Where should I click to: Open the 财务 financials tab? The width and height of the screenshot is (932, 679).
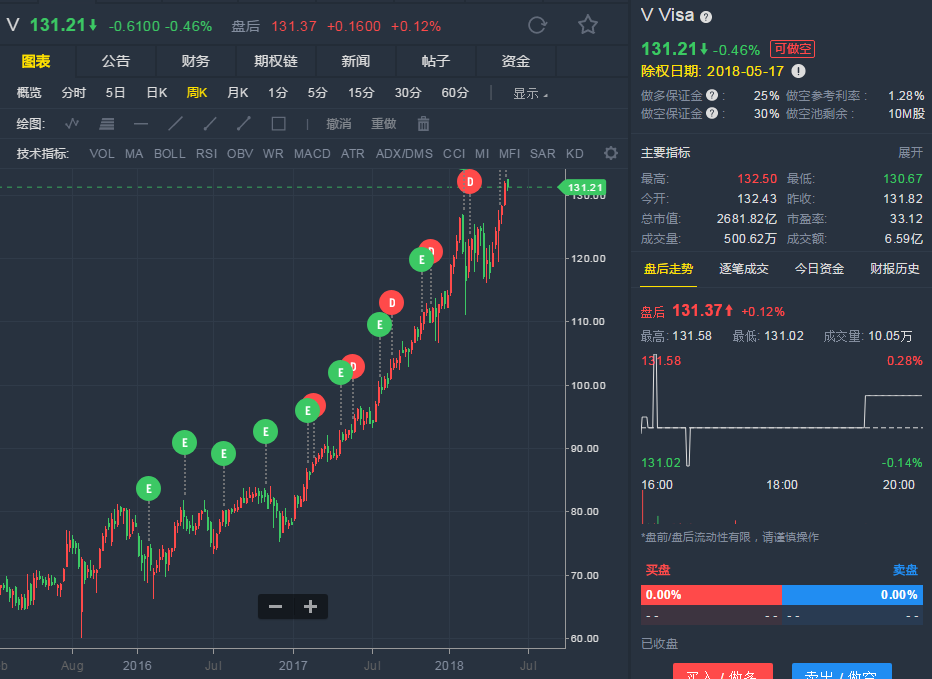pyautogui.click(x=196, y=61)
